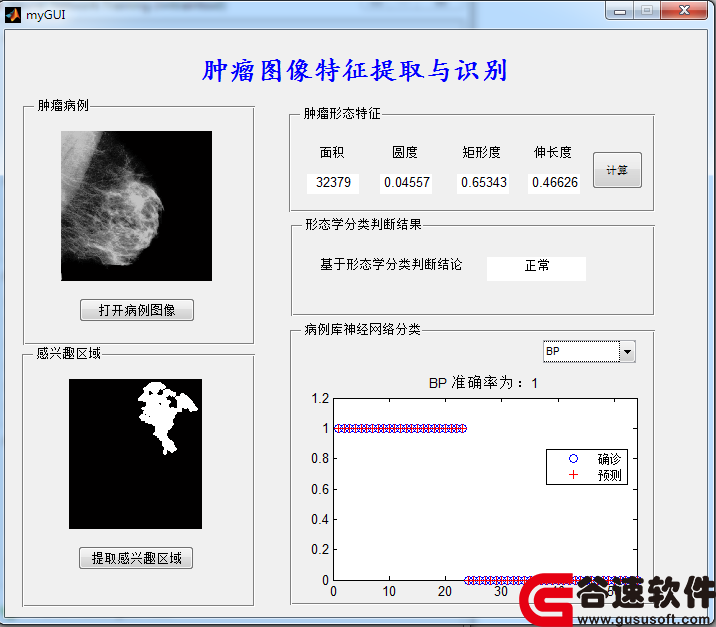Click the 伸长度 label
Image resolution: width=716 pixels, height=627 pixels.
(553, 152)
